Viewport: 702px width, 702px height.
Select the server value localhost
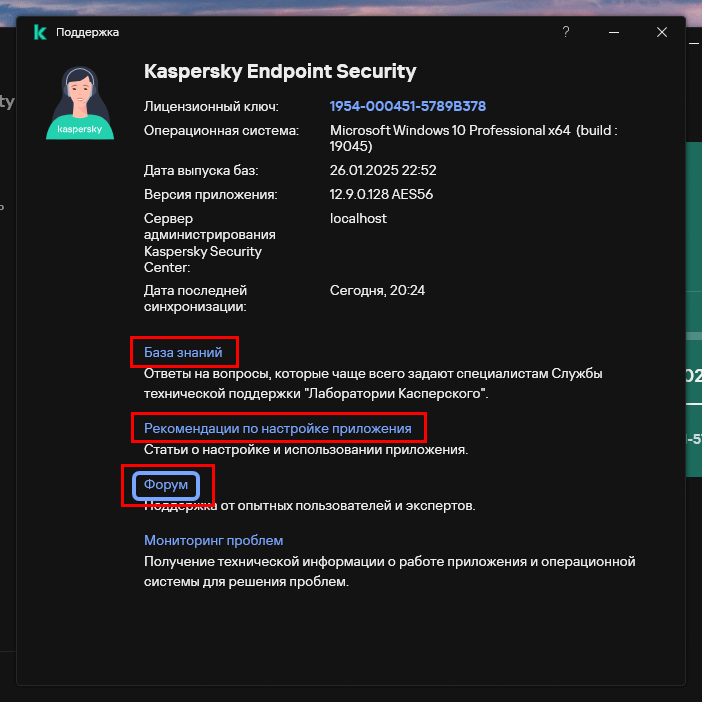[358, 218]
